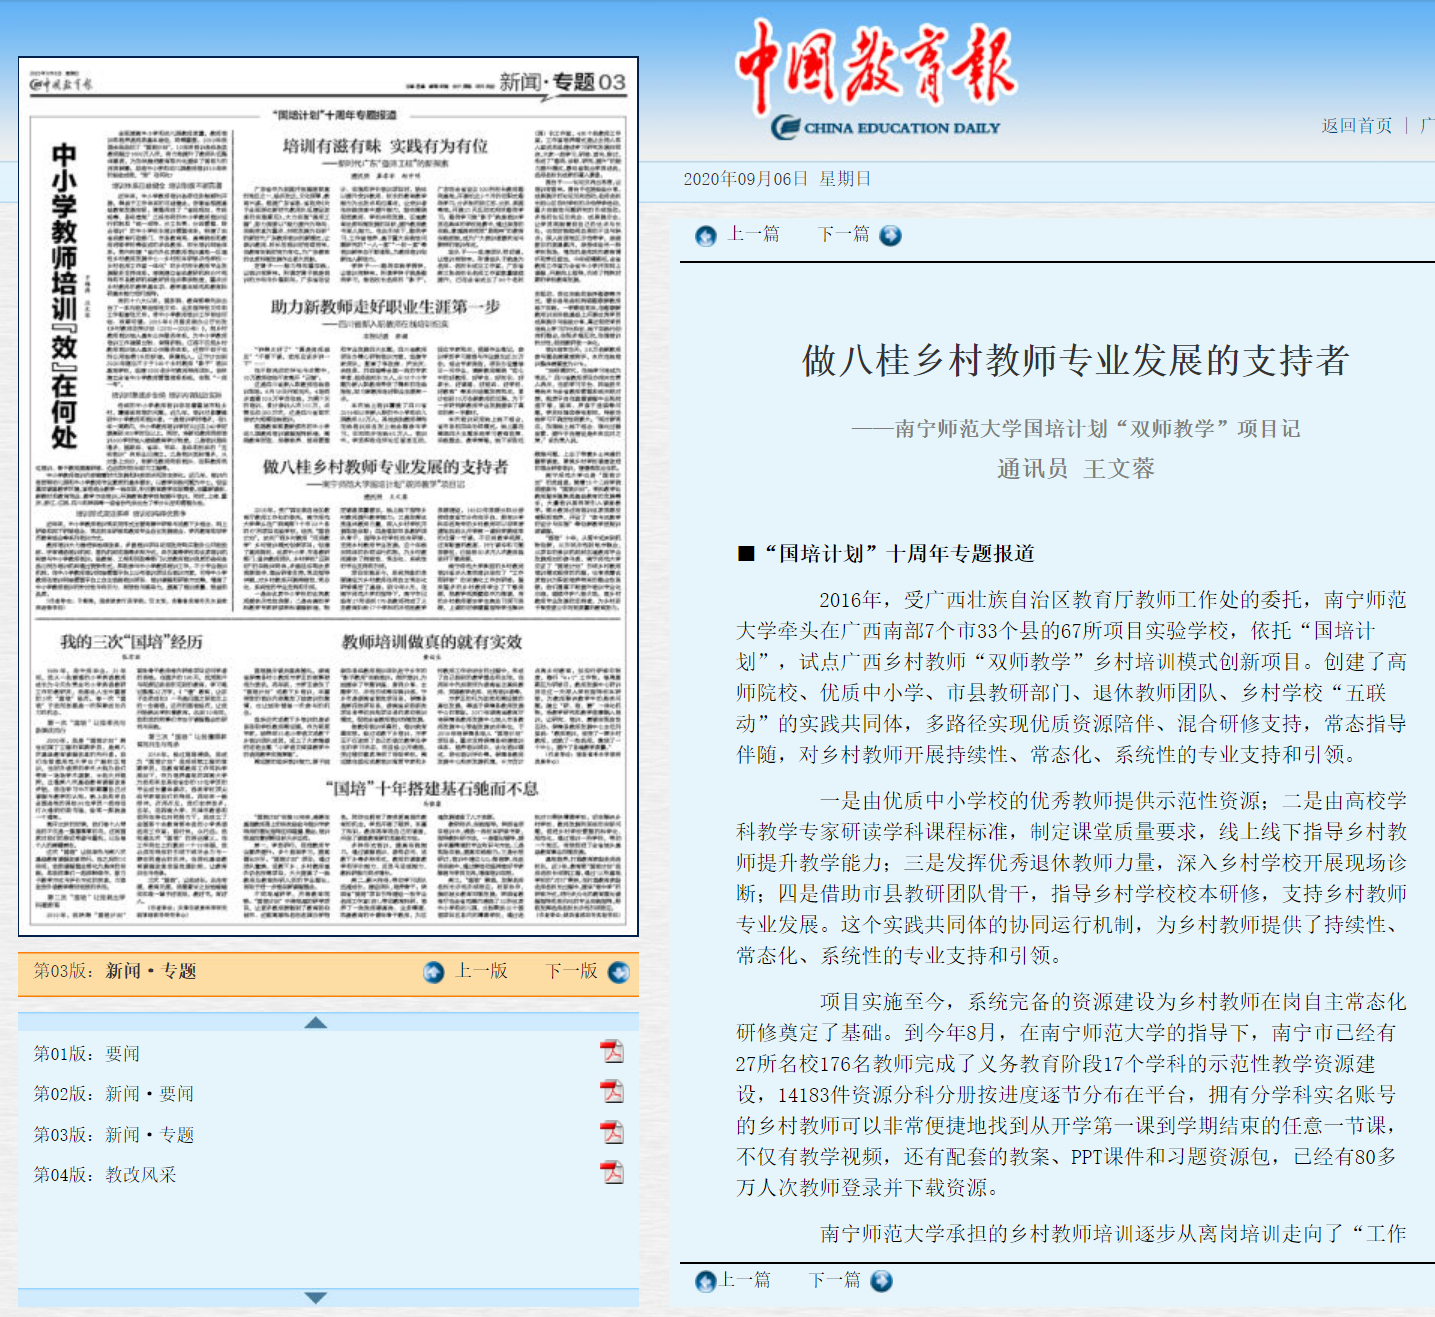Open article 助力新教师走好职业生涯第一步 on thumbnail
Screen dimensions: 1435x1317
[385, 306]
